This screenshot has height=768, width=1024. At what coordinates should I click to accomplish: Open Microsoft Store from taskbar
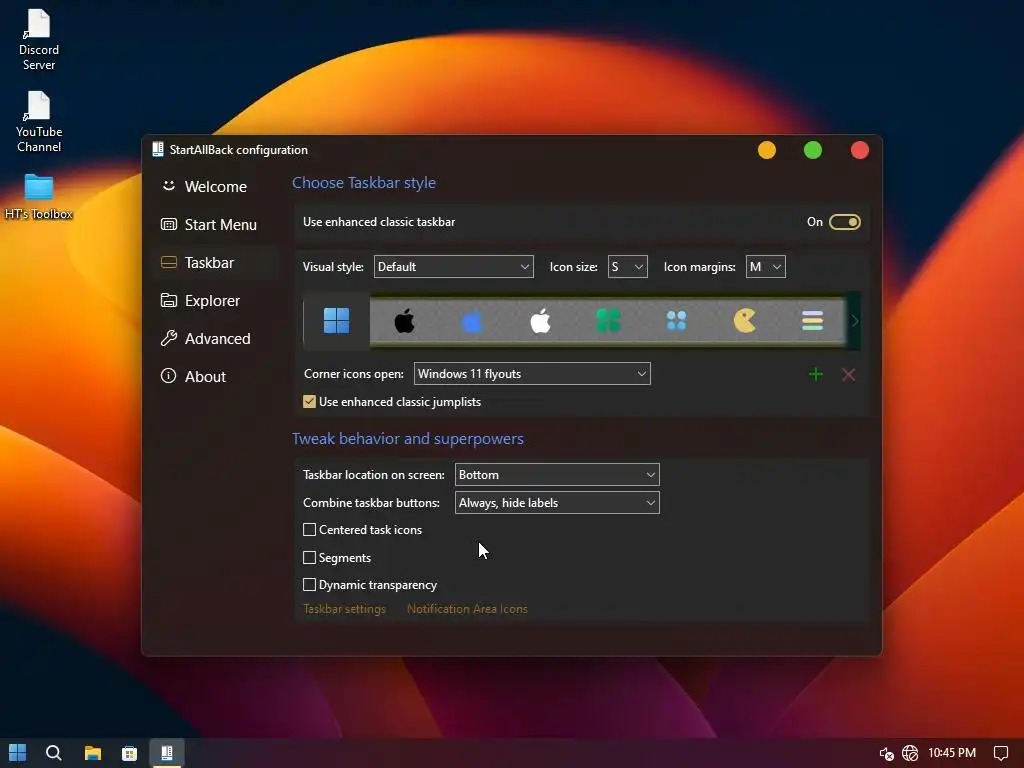coord(129,753)
